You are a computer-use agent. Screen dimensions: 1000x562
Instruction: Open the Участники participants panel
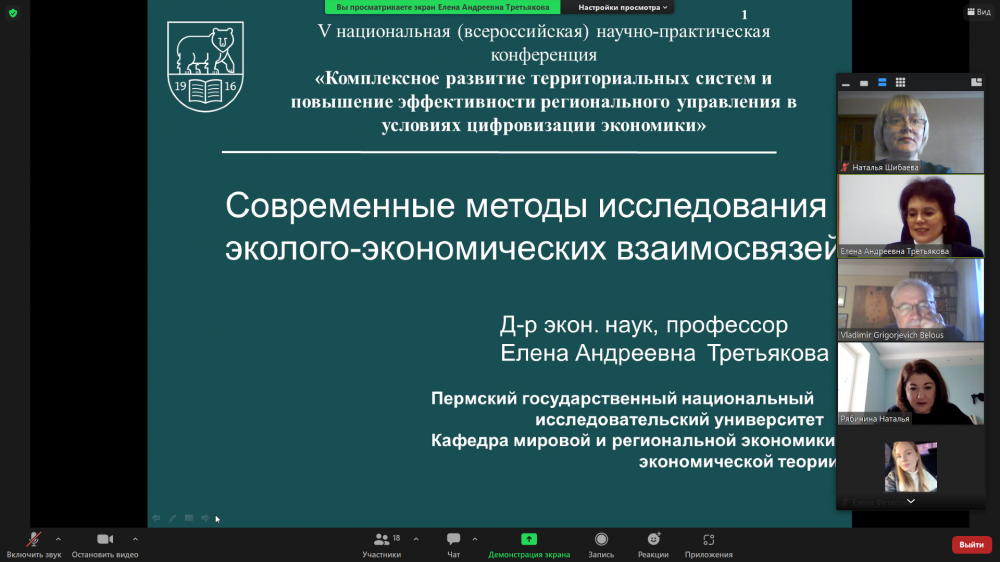[x=381, y=544]
